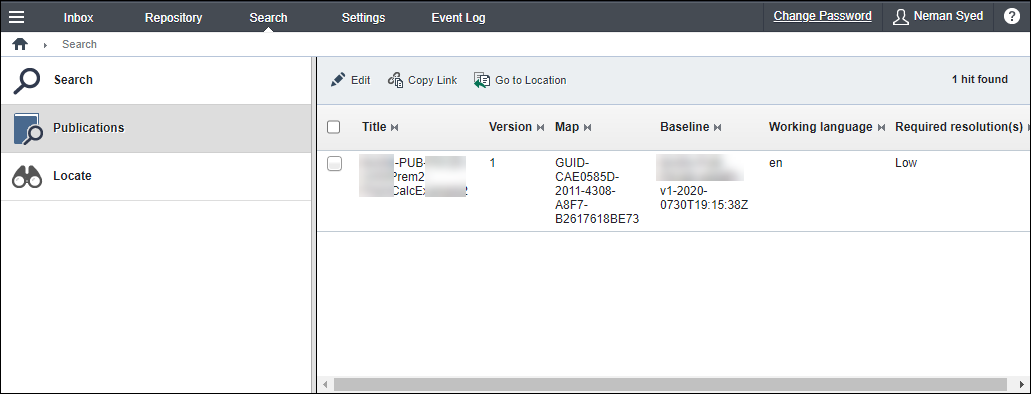Sort by the Map column header
This screenshot has width=1031, height=394.
[567, 127]
